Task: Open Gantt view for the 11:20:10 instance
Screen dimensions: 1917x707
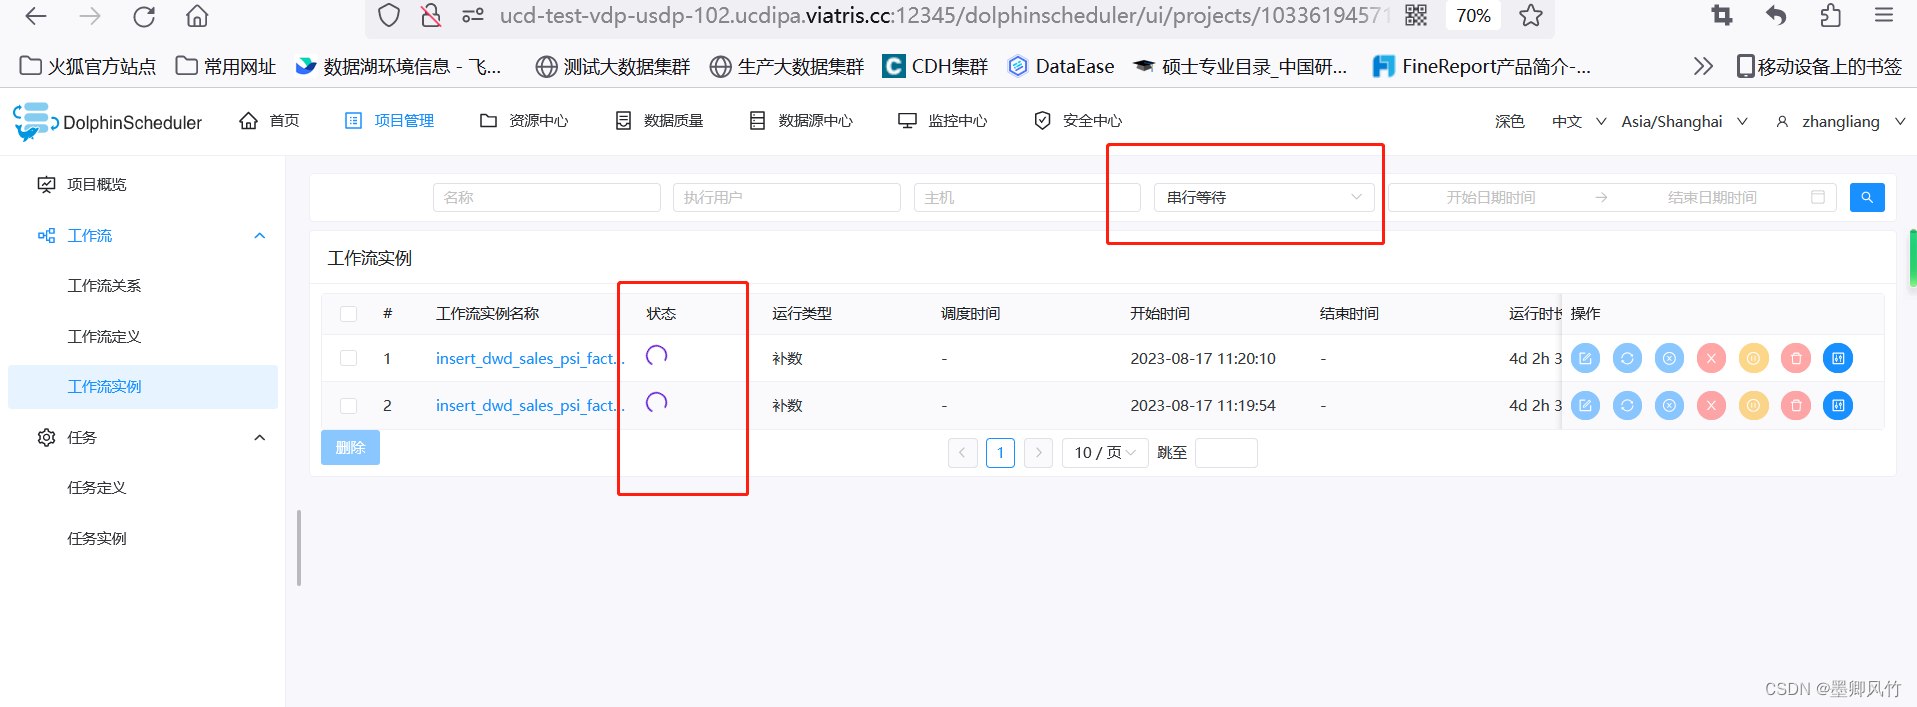Action: pos(1838,358)
